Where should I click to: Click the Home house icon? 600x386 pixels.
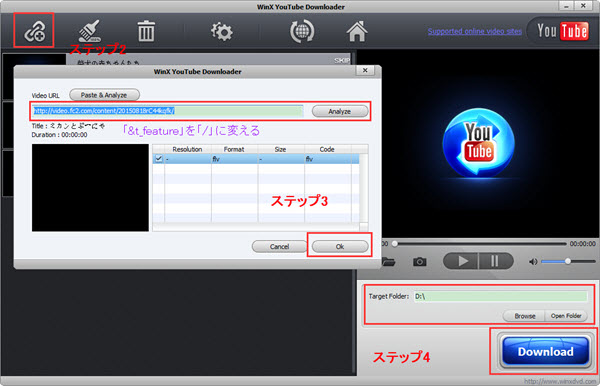point(357,31)
